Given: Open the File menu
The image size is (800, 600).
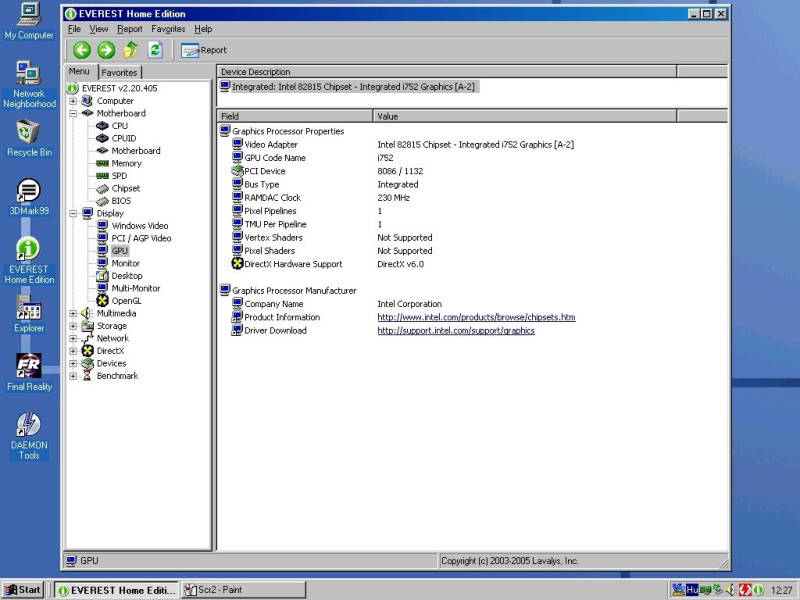Looking at the screenshot, I should coord(74,29).
